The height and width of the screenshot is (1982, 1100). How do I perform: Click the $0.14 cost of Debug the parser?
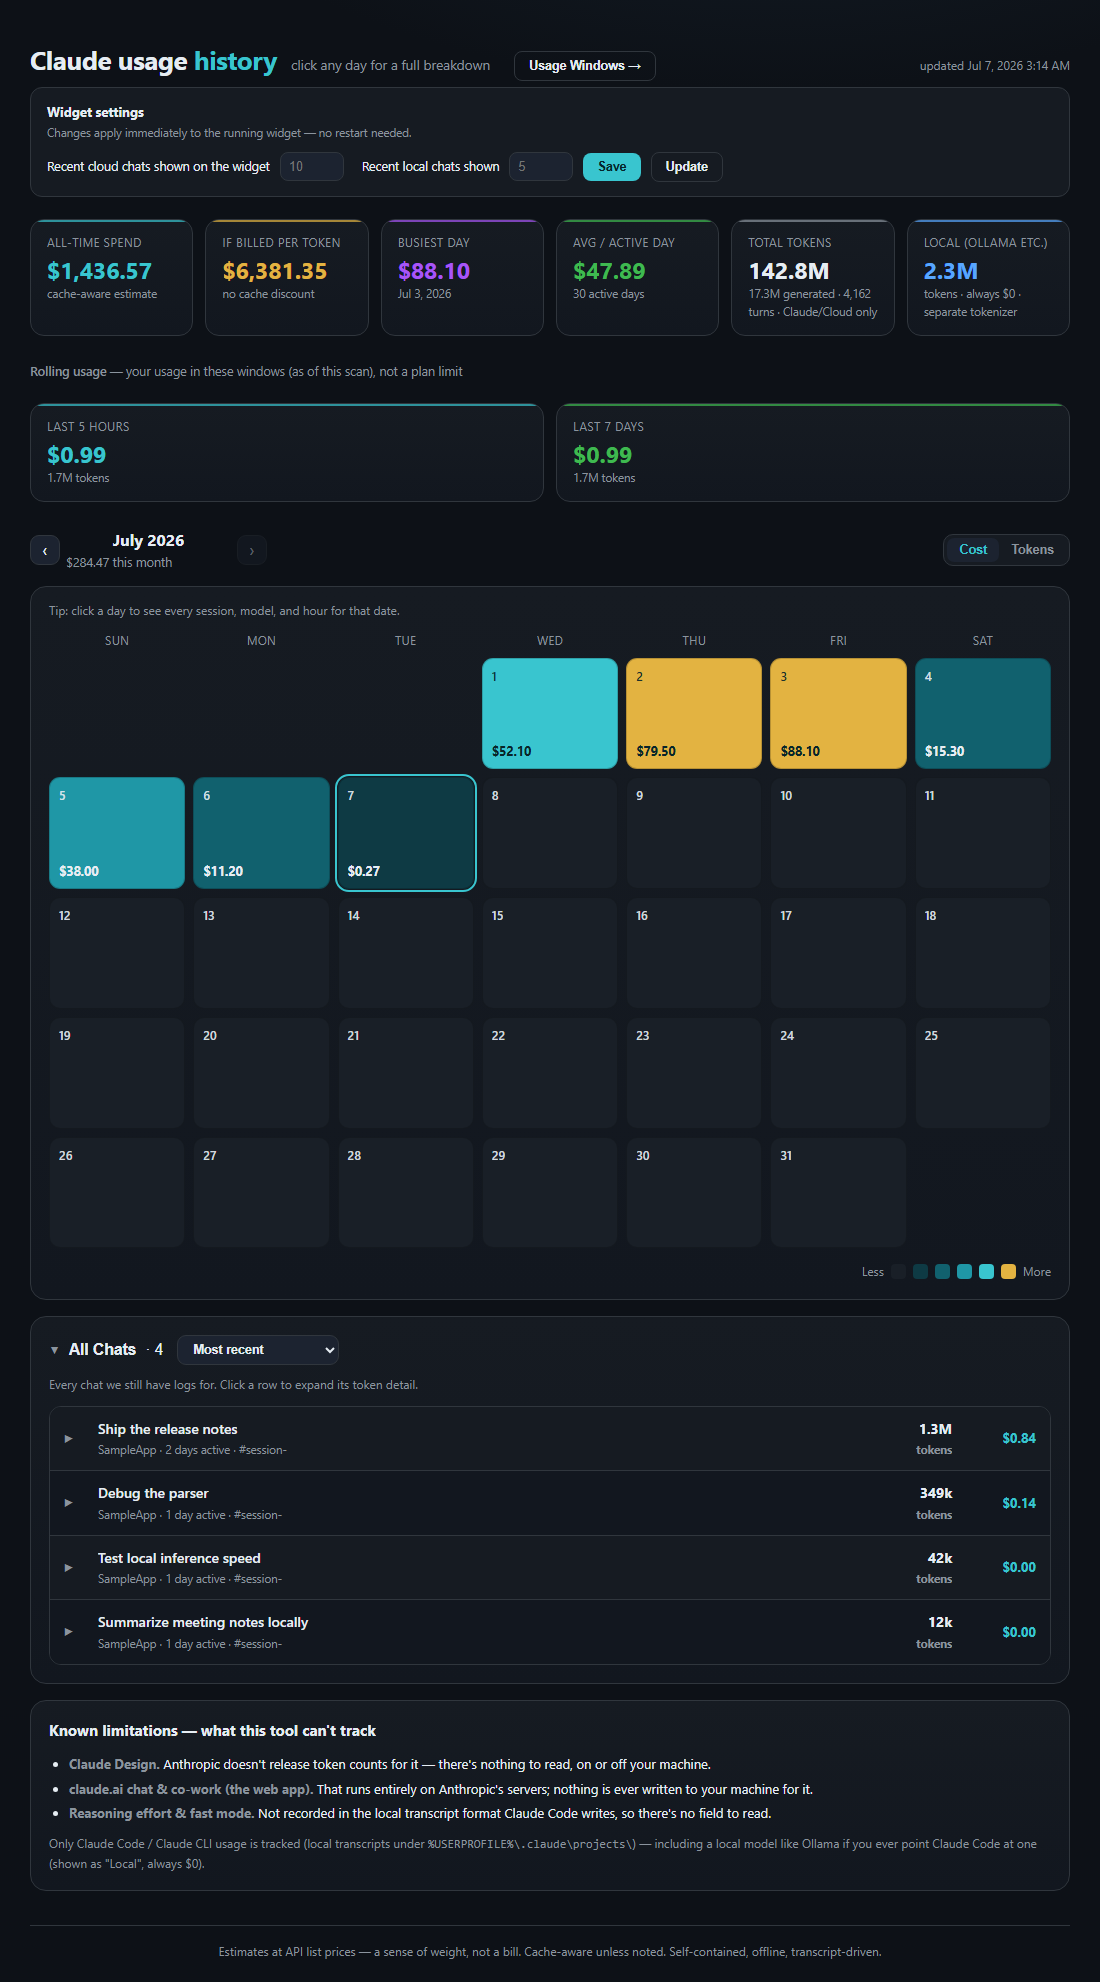click(x=1019, y=1504)
